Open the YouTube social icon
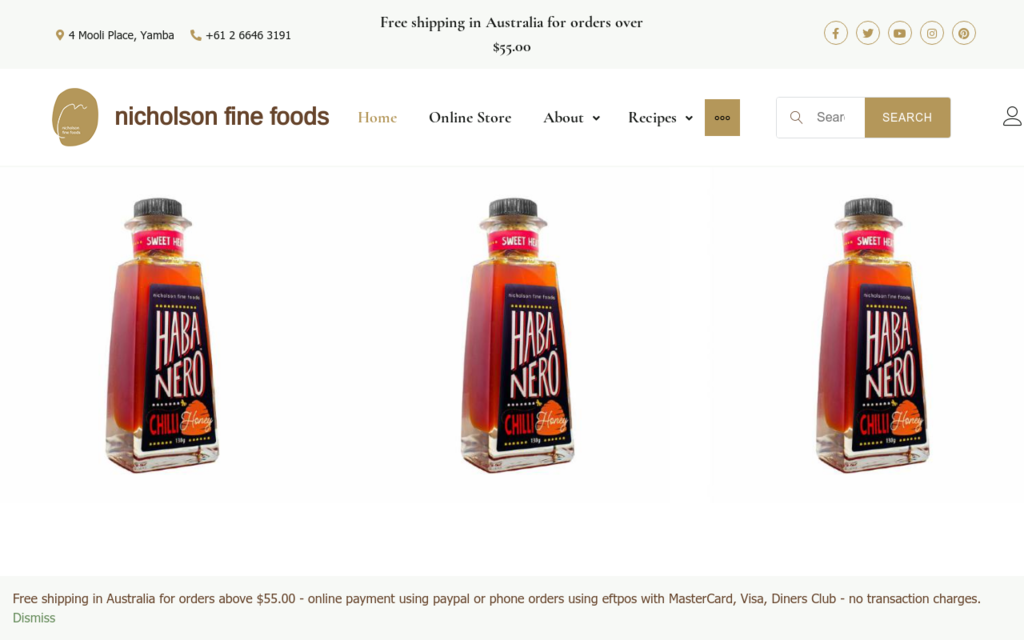The image size is (1024, 640). [900, 34]
